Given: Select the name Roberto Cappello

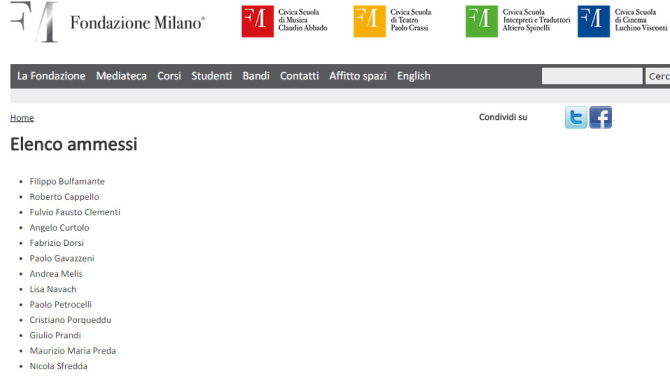Looking at the screenshot, I should 64,197.
